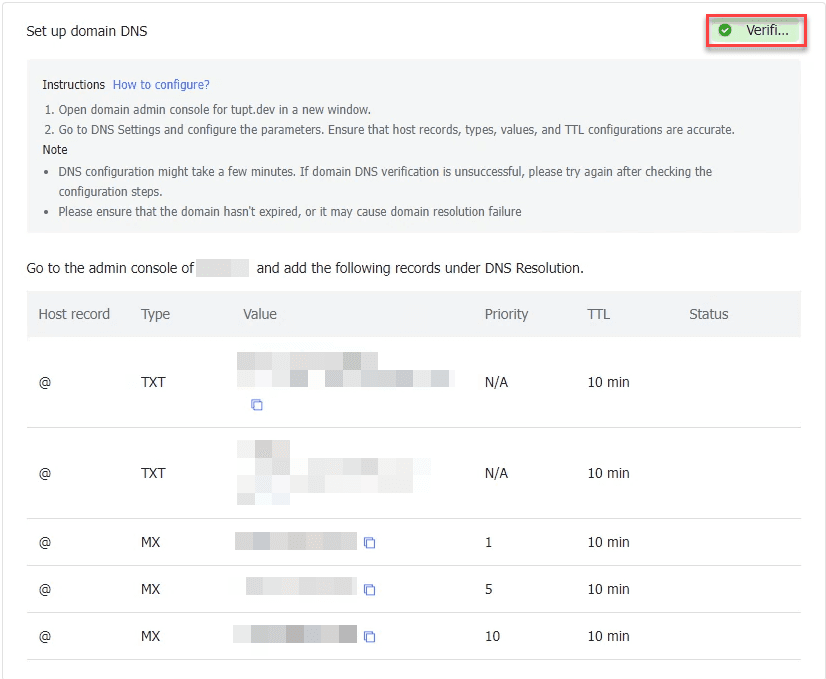This screenshot has height=679, width=826.
Task: Click the Instructions label
Action: click(74, 85)
